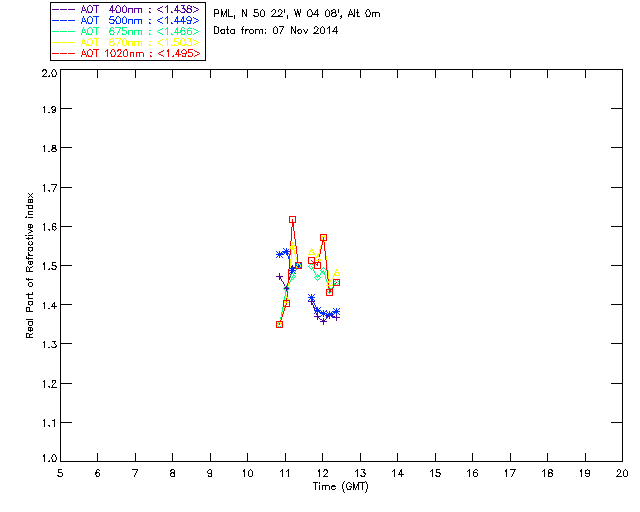Click the red dashed line legend sample
Screen dimensions: 640x512
tap(64, 53)
